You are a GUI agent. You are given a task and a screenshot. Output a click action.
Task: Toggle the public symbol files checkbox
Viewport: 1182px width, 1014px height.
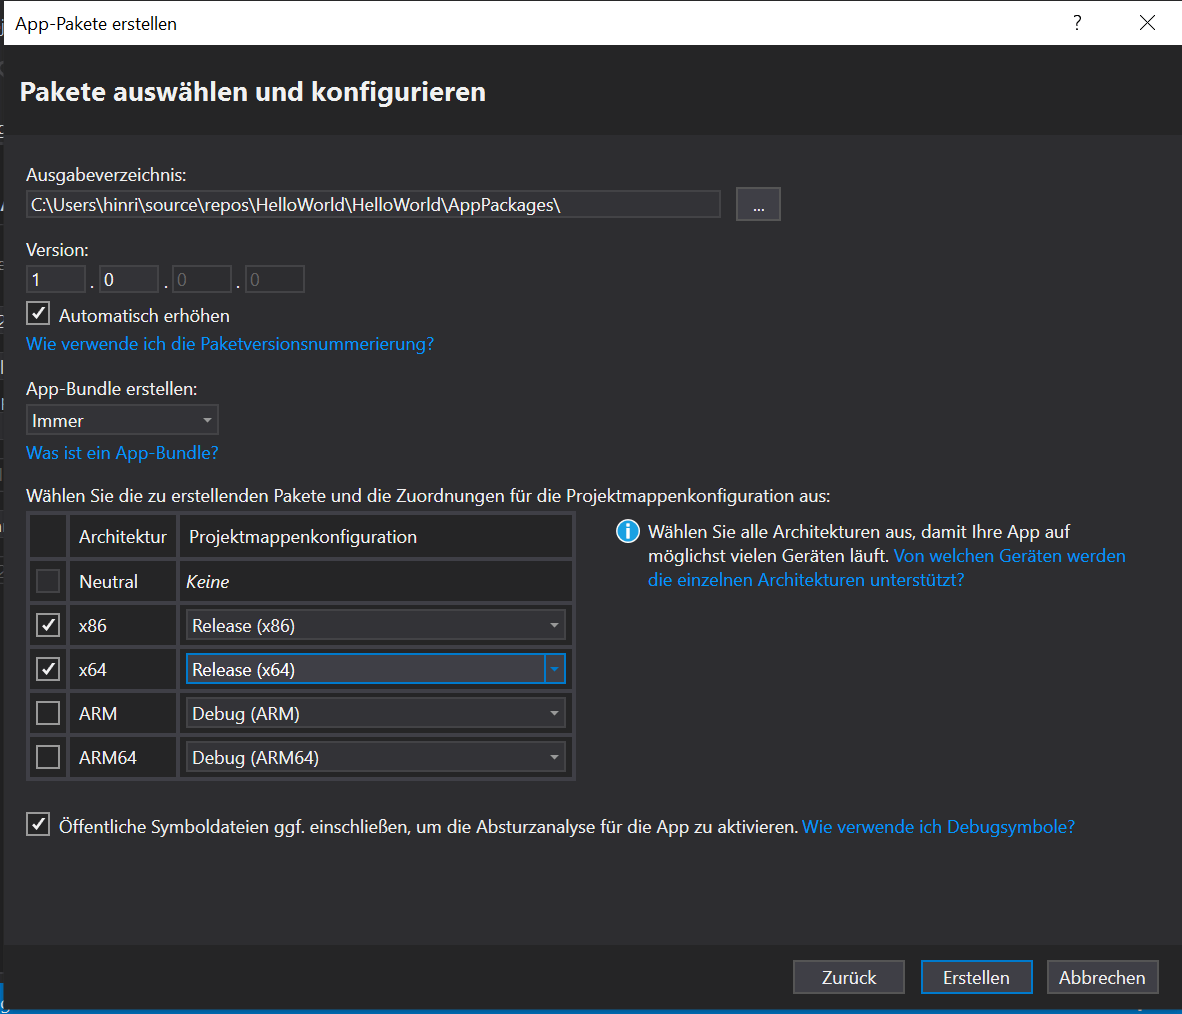pyautogui.click(x=38, y=825)
